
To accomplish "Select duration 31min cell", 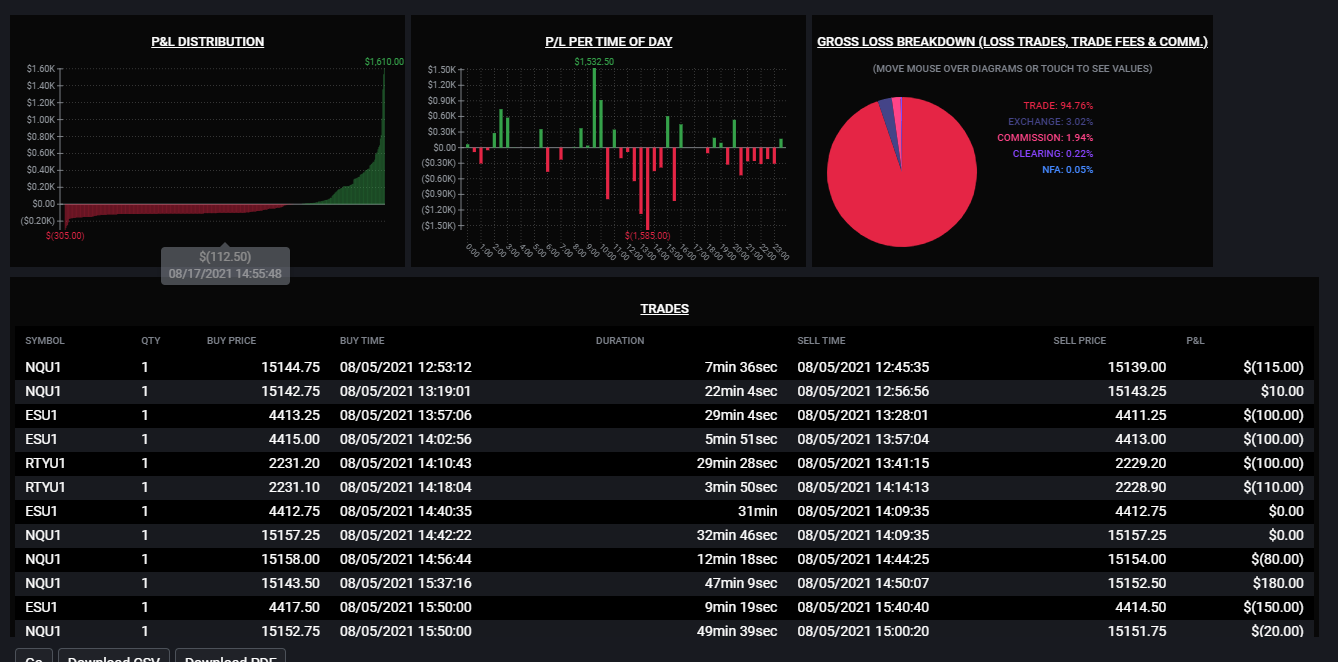I will (758, 511).
